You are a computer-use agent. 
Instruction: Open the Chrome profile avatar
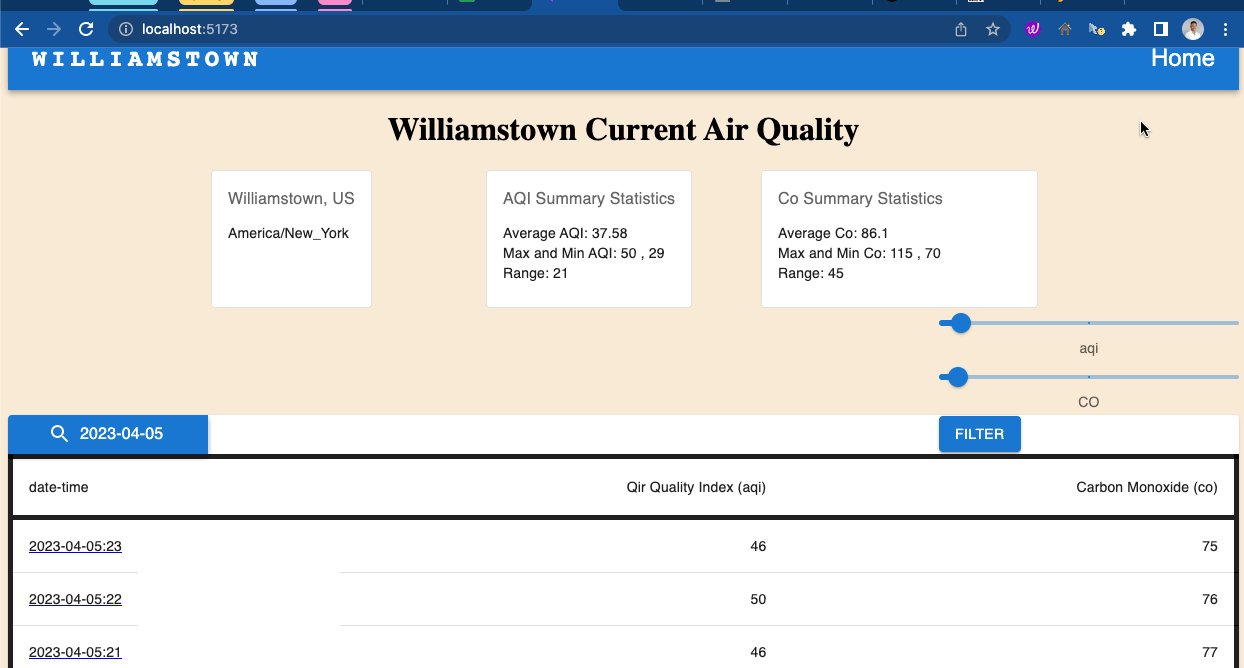[1193, 30]
